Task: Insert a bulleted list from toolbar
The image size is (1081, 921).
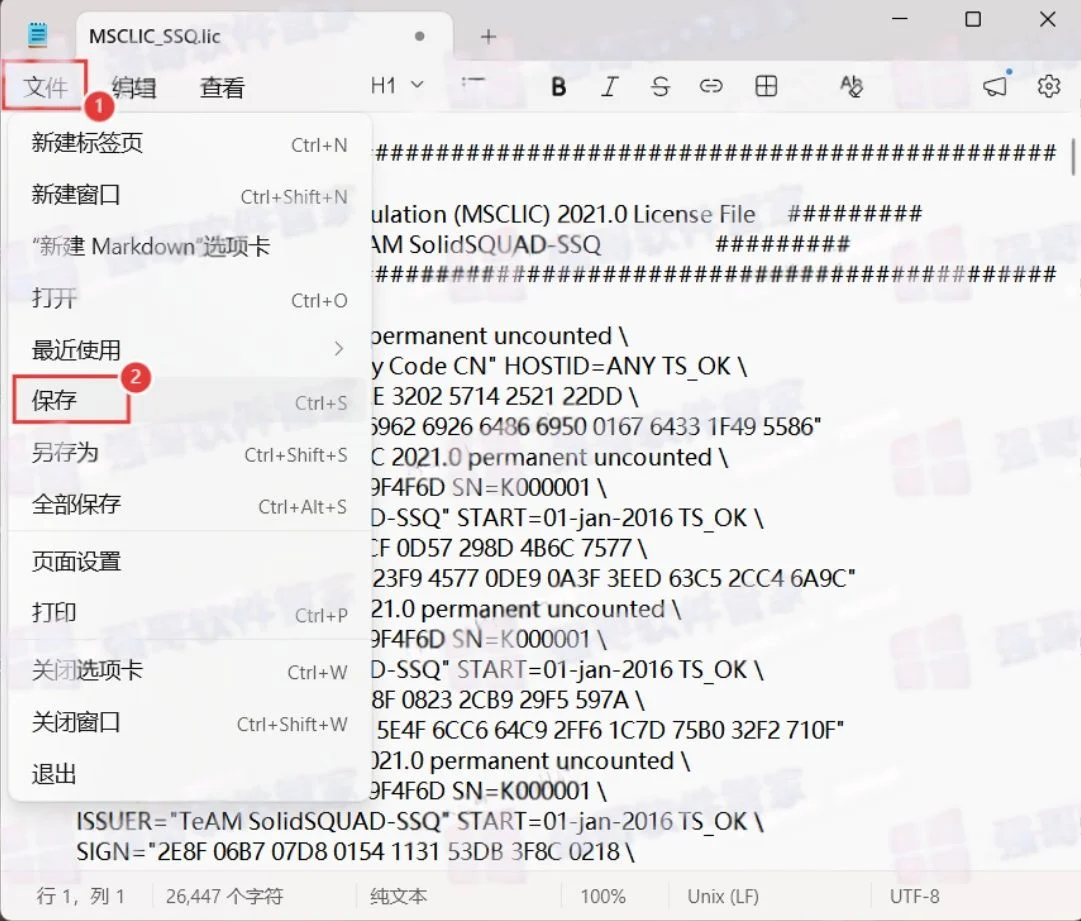Action: click(473, 85)
